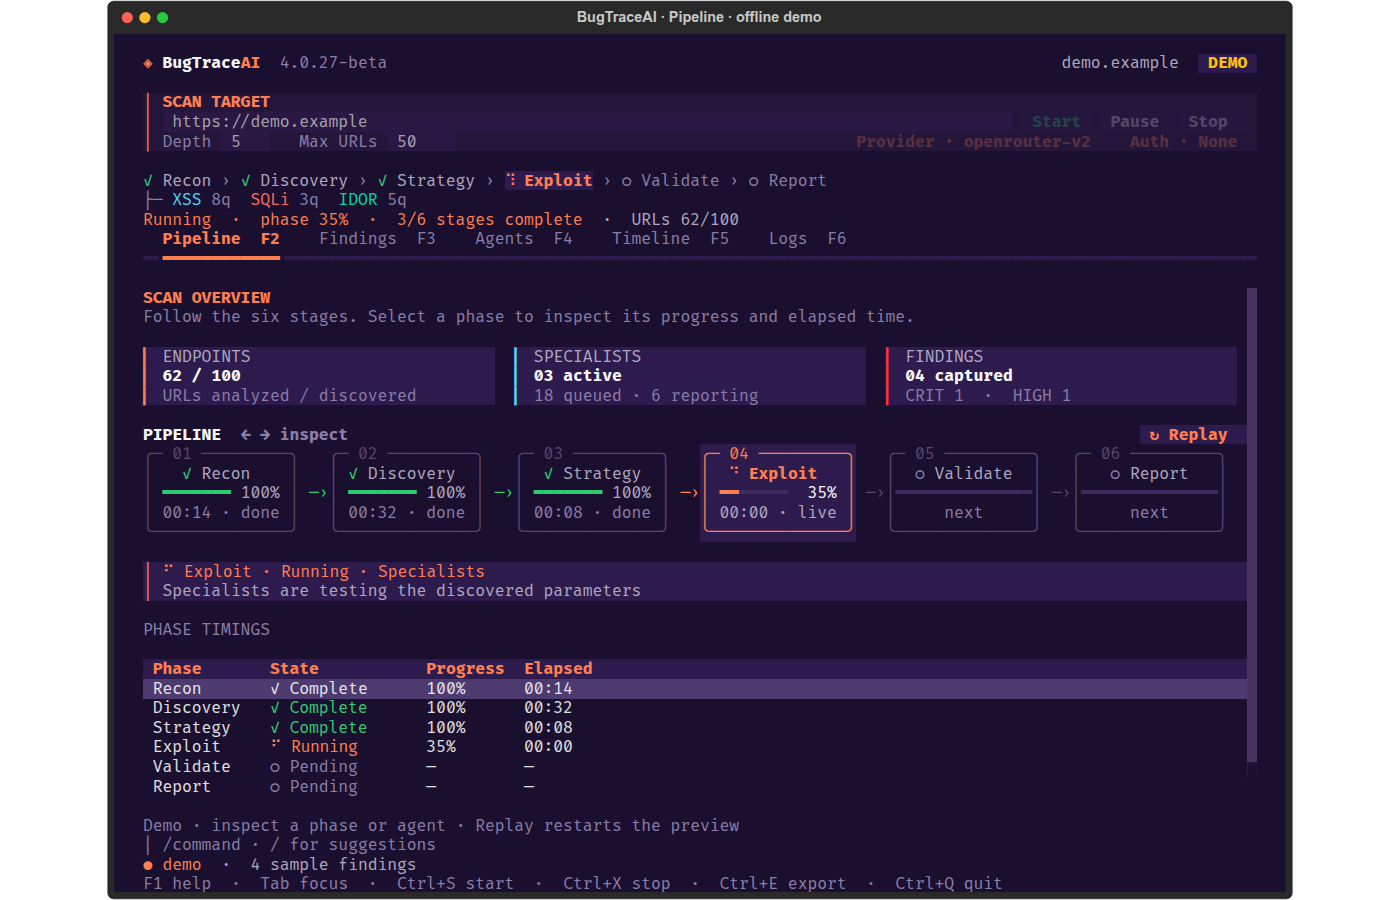Click the vertical scrollbar of the scan overview
Image resolution: width=1400 pixels, height=900 pixels.
tap(1252, 525)
